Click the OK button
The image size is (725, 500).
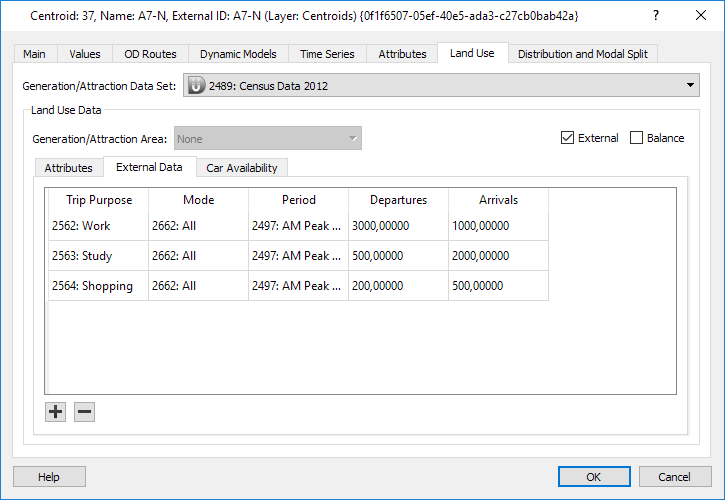pos(594,477)
